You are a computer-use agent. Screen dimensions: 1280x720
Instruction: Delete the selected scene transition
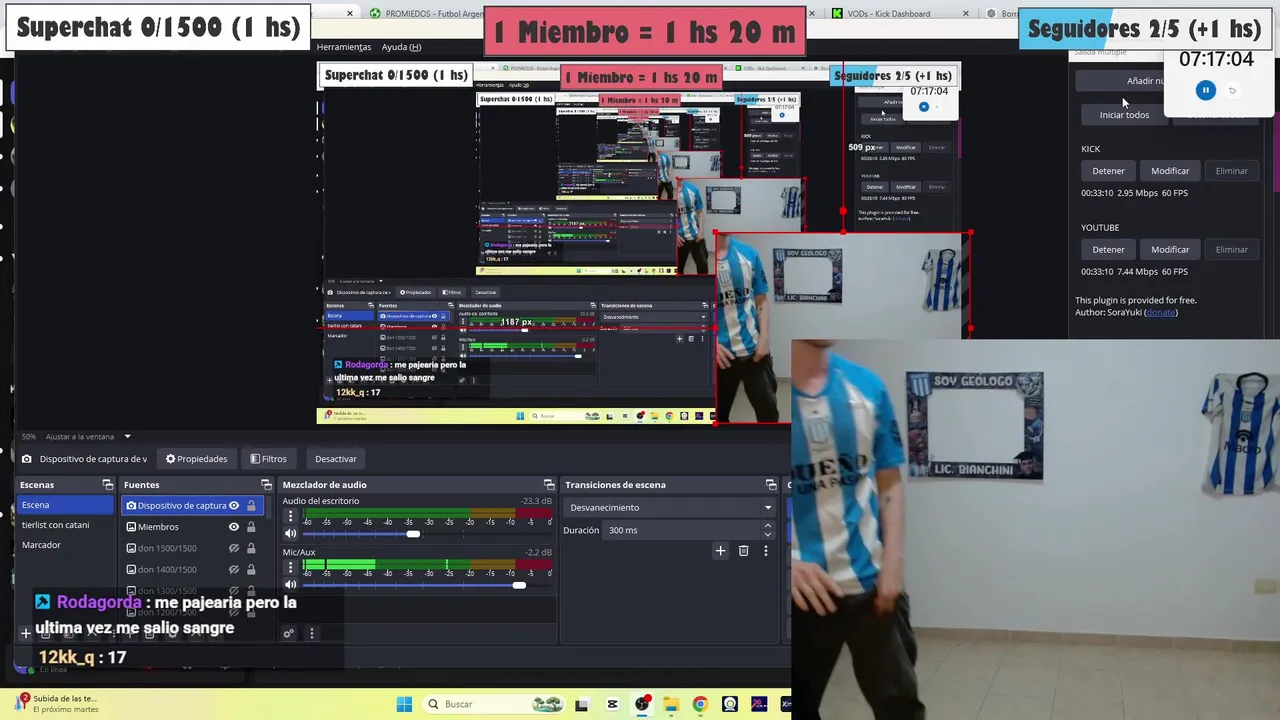point(743,551)
